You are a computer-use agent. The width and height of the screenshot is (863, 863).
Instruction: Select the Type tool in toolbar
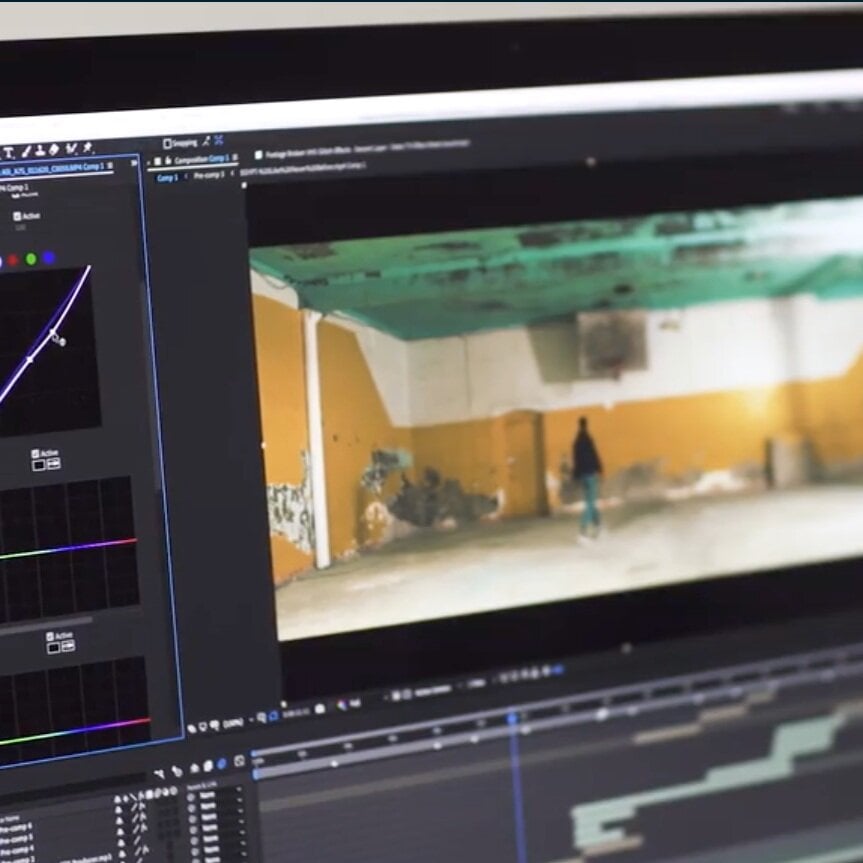pyautogui.click(x=9, y=153)
